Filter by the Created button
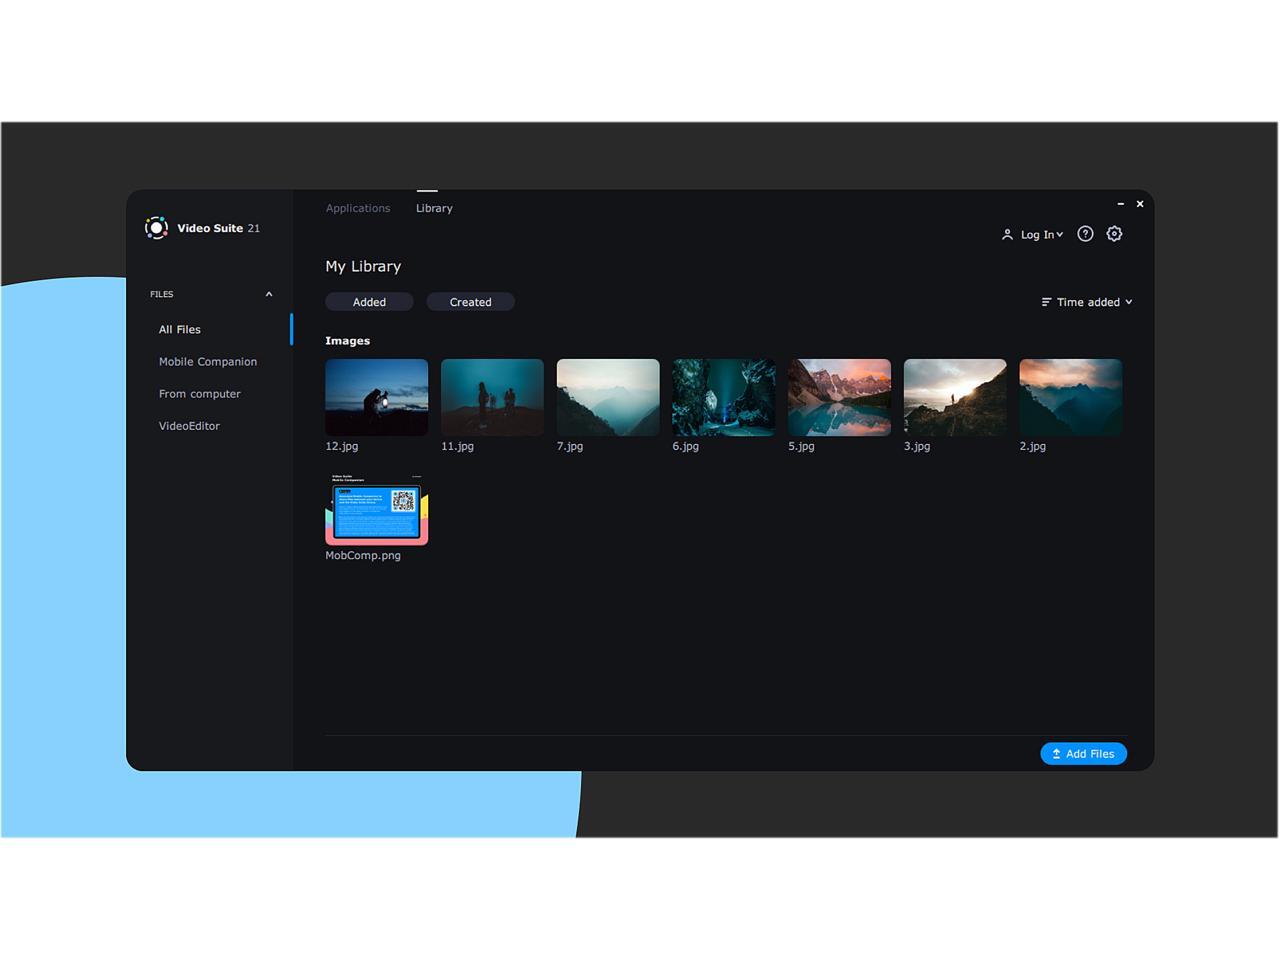The image size is (1280, 960). click(x=470, y=302)
